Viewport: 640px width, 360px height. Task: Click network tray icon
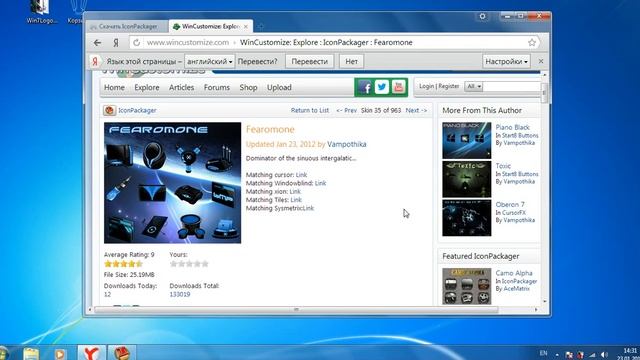click(592, 355)
